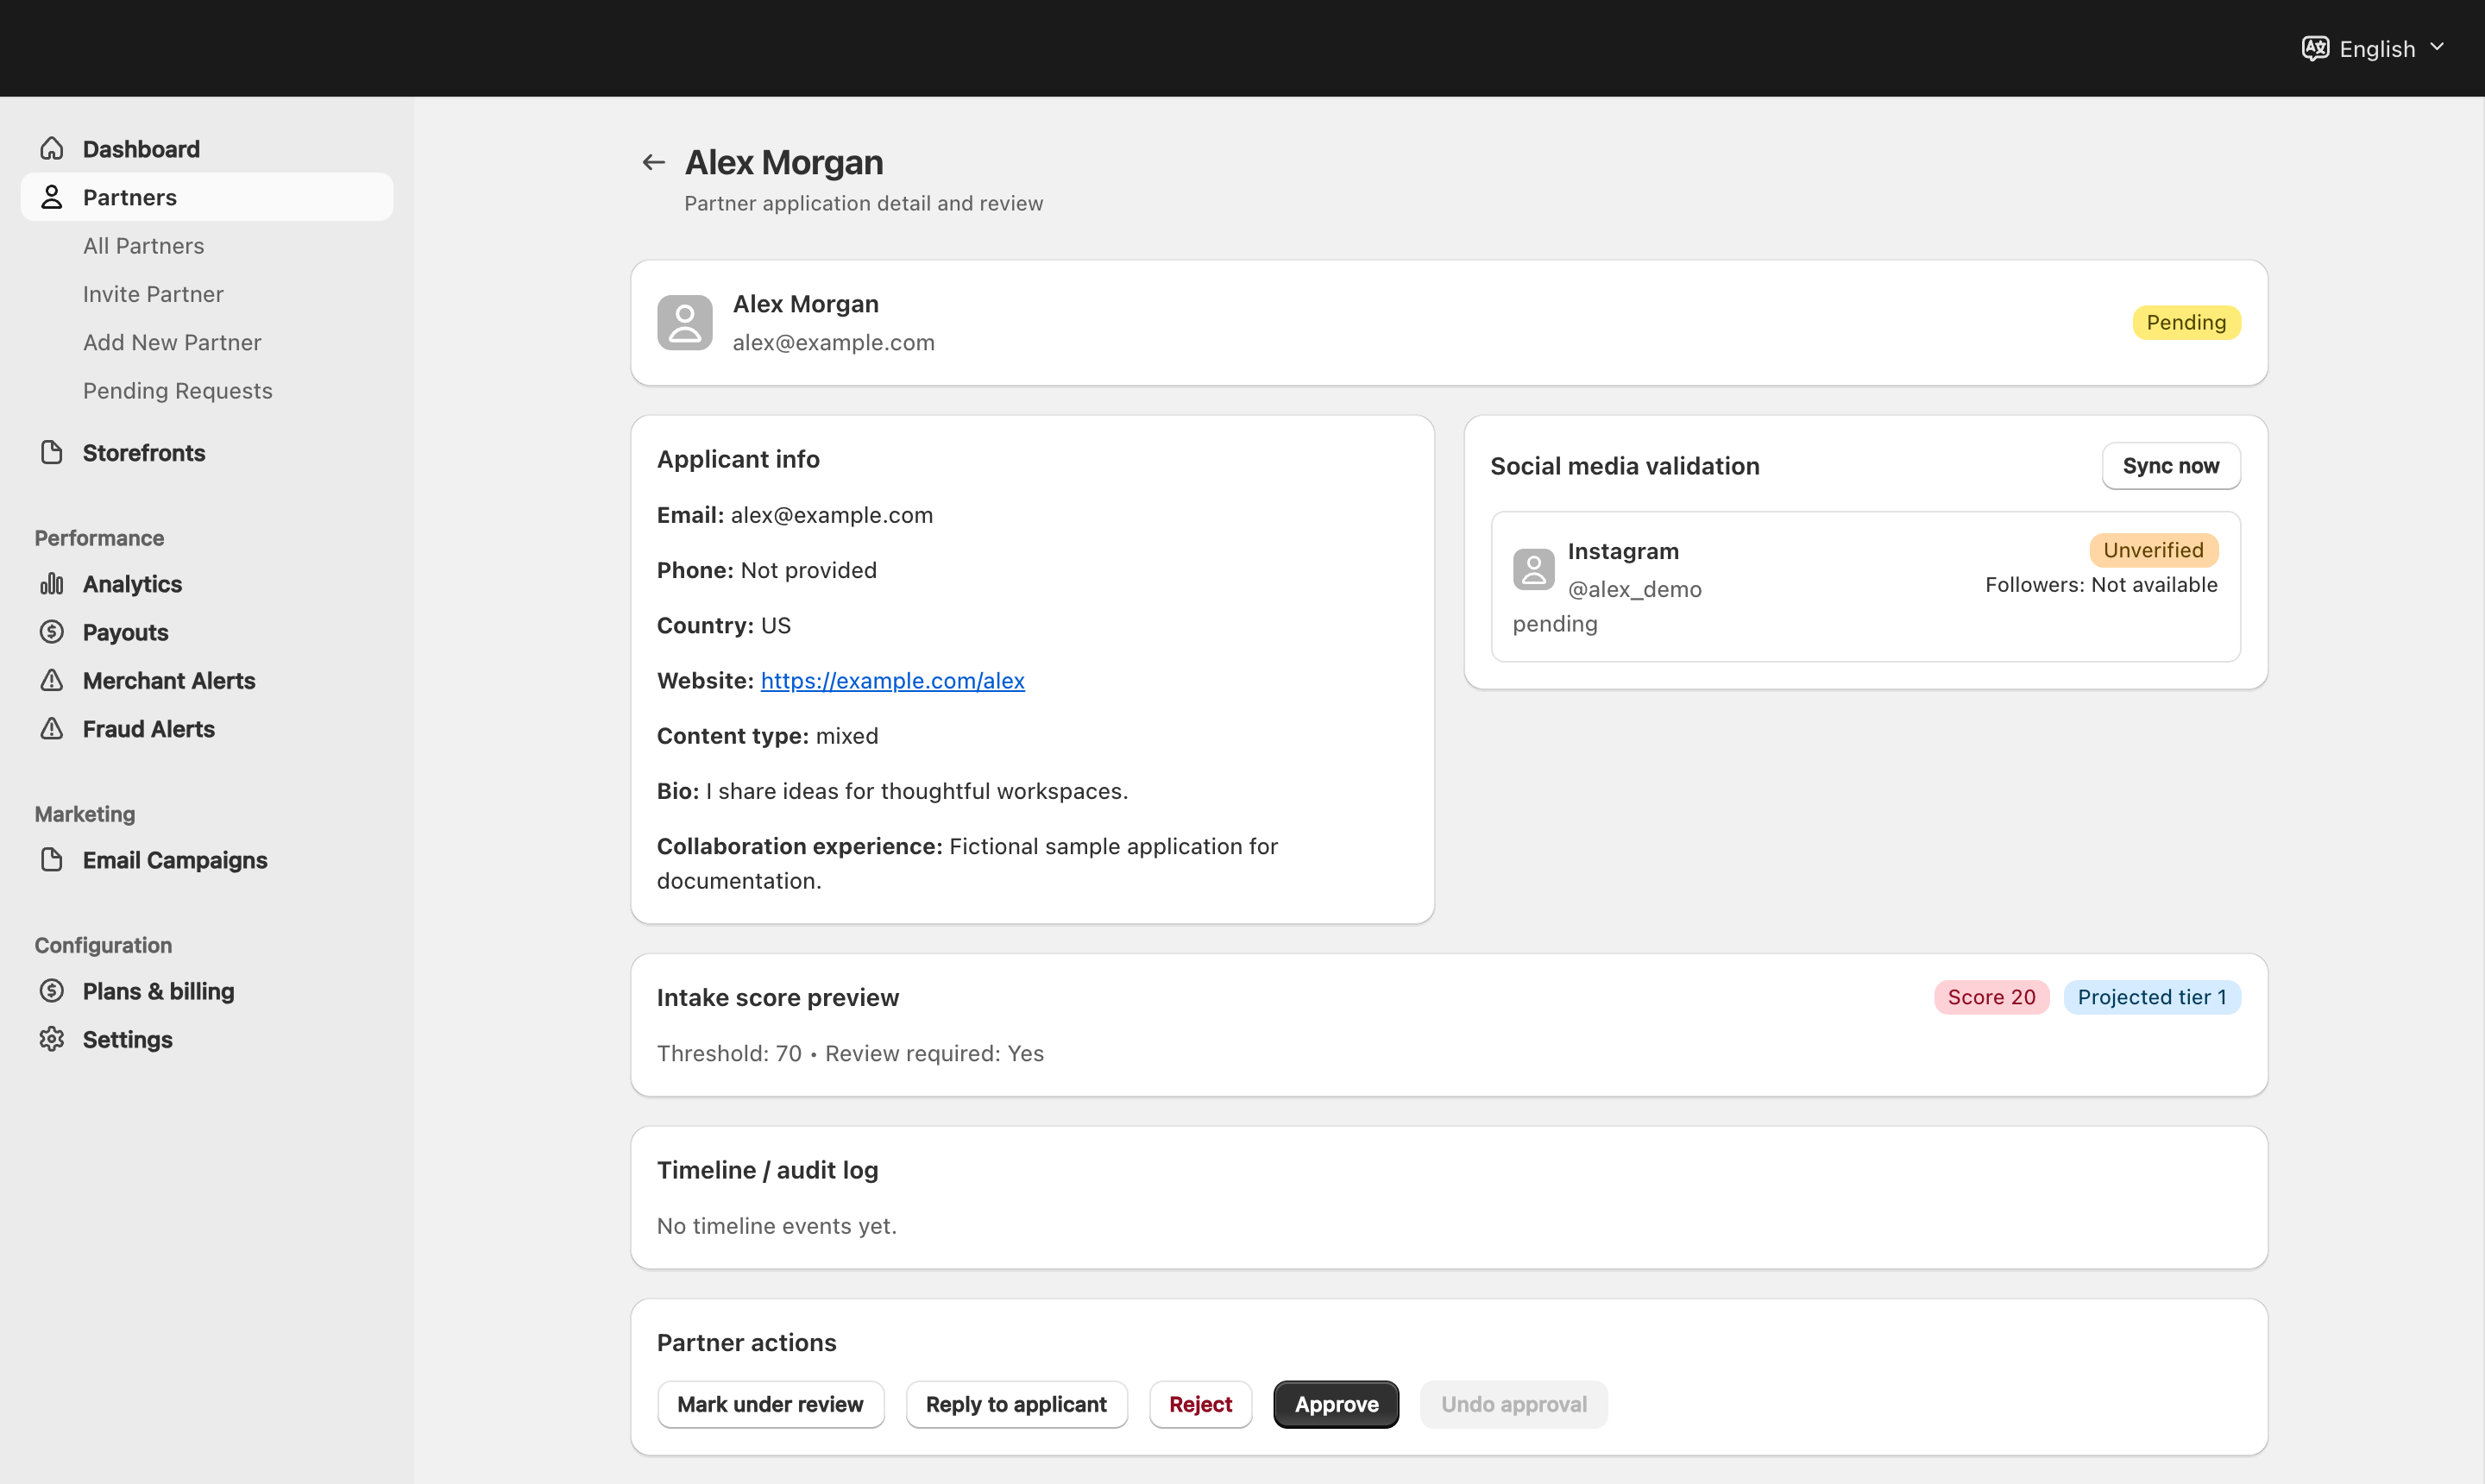2485x1484 pixels.
Task: Click Alex Morgan's profile avatar
Action: click(685, 323)
